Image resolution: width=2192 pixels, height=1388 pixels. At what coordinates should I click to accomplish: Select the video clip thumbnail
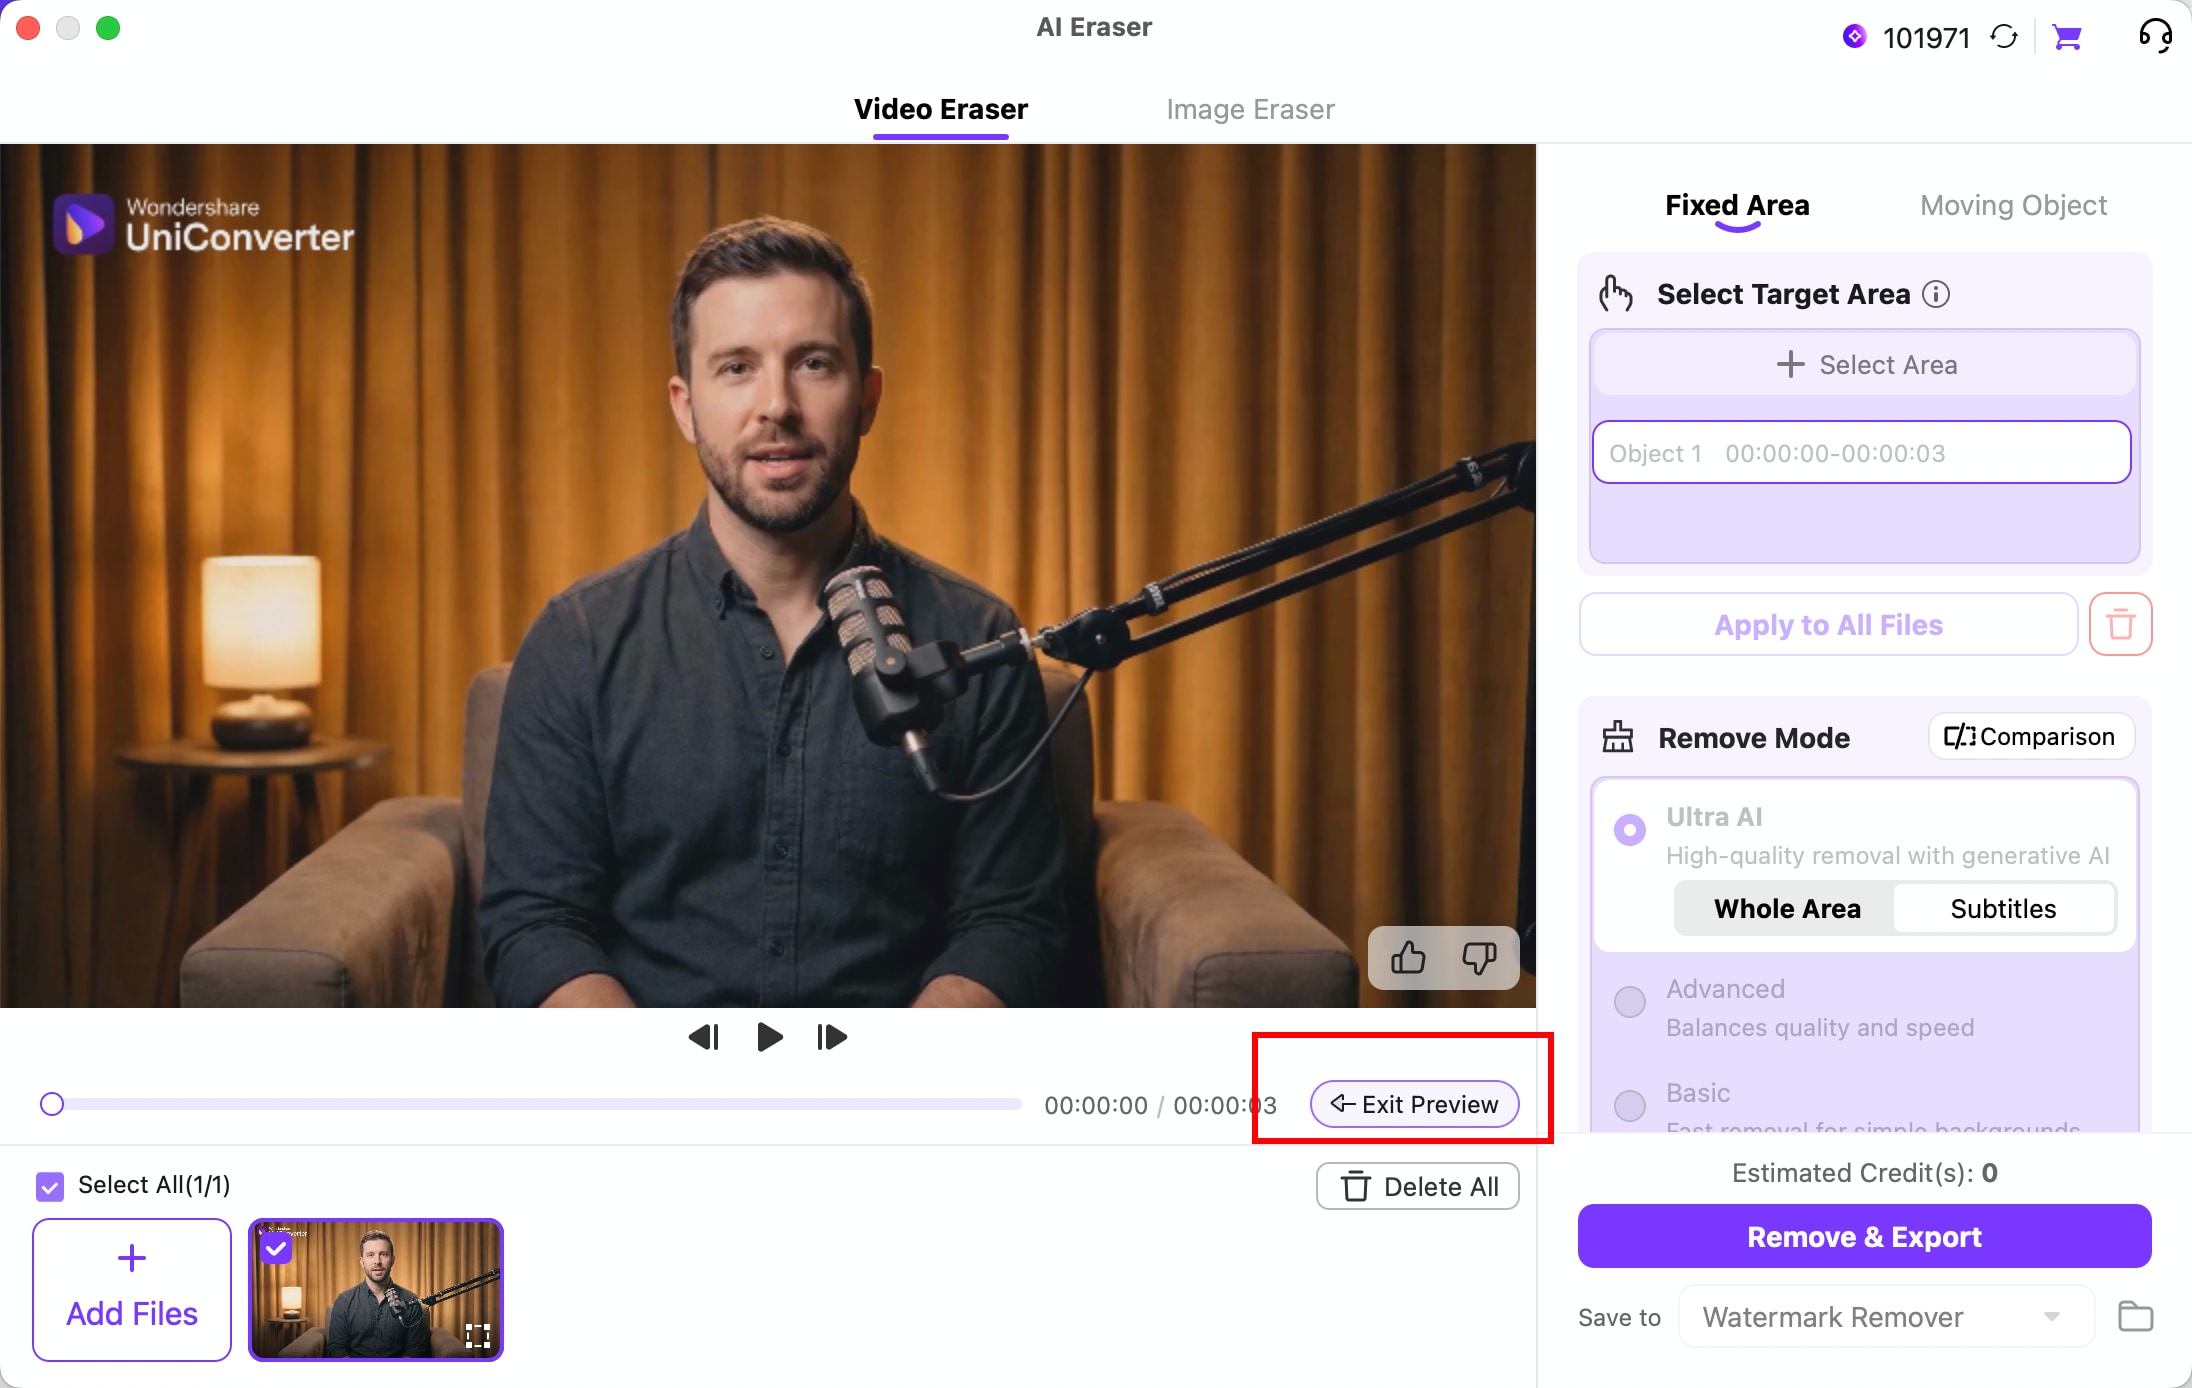click(376, 1289)
